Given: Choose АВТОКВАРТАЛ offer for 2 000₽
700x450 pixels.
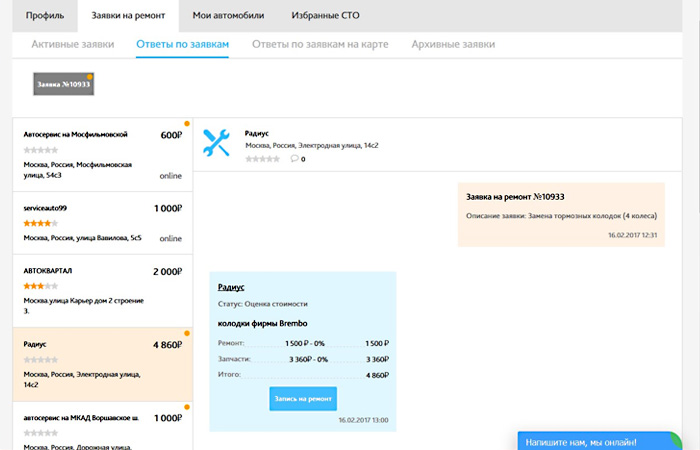Looking at the screenshot, I should (102, 291).
